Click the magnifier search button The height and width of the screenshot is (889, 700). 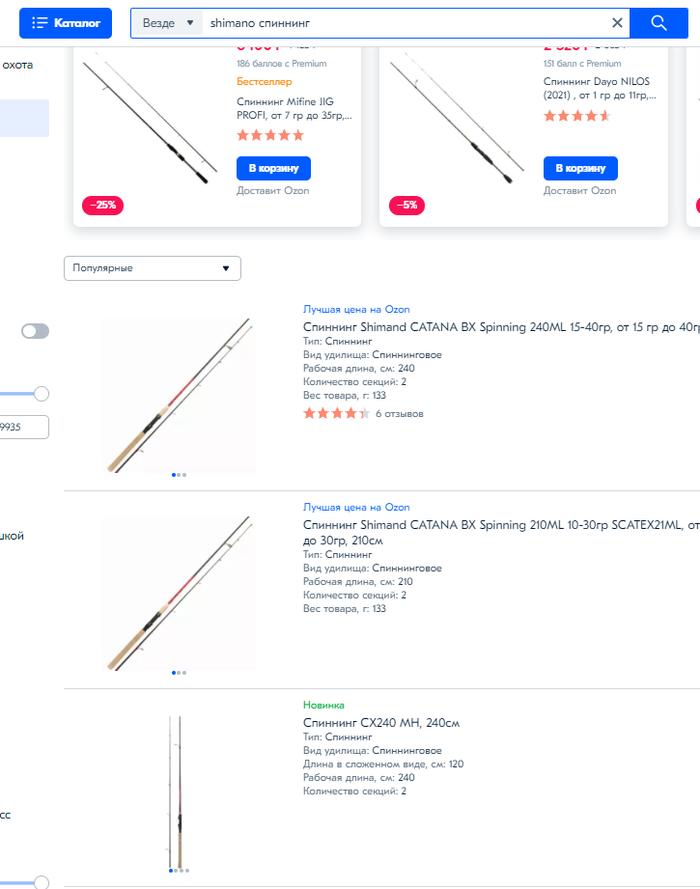pyautogui.click(x=659, y=23)
